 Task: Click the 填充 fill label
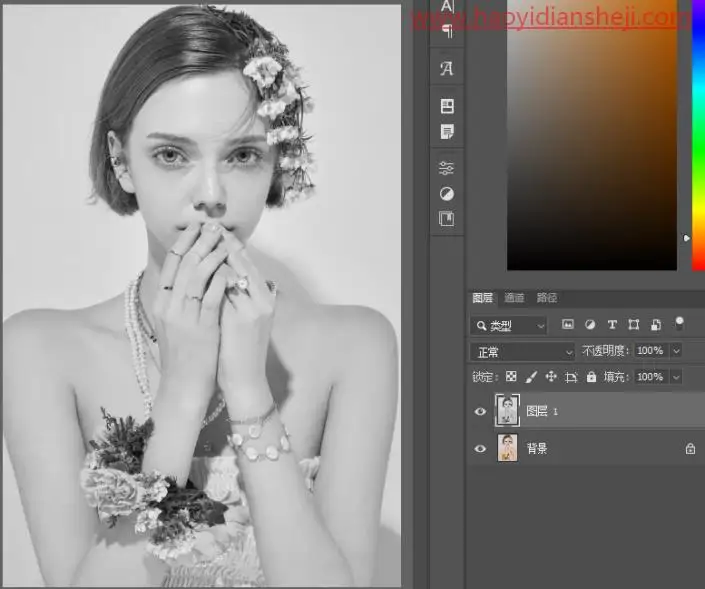point(614,377)
